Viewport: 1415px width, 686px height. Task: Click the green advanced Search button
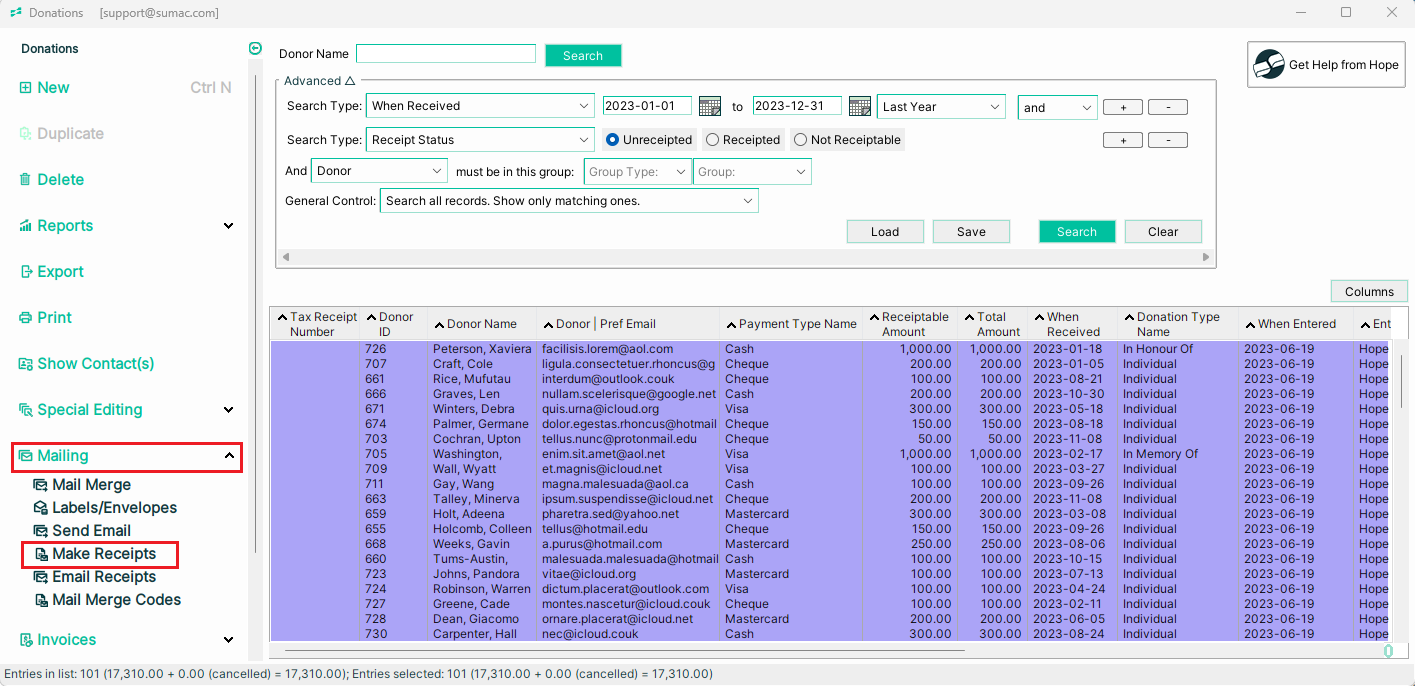(1077, 232)
